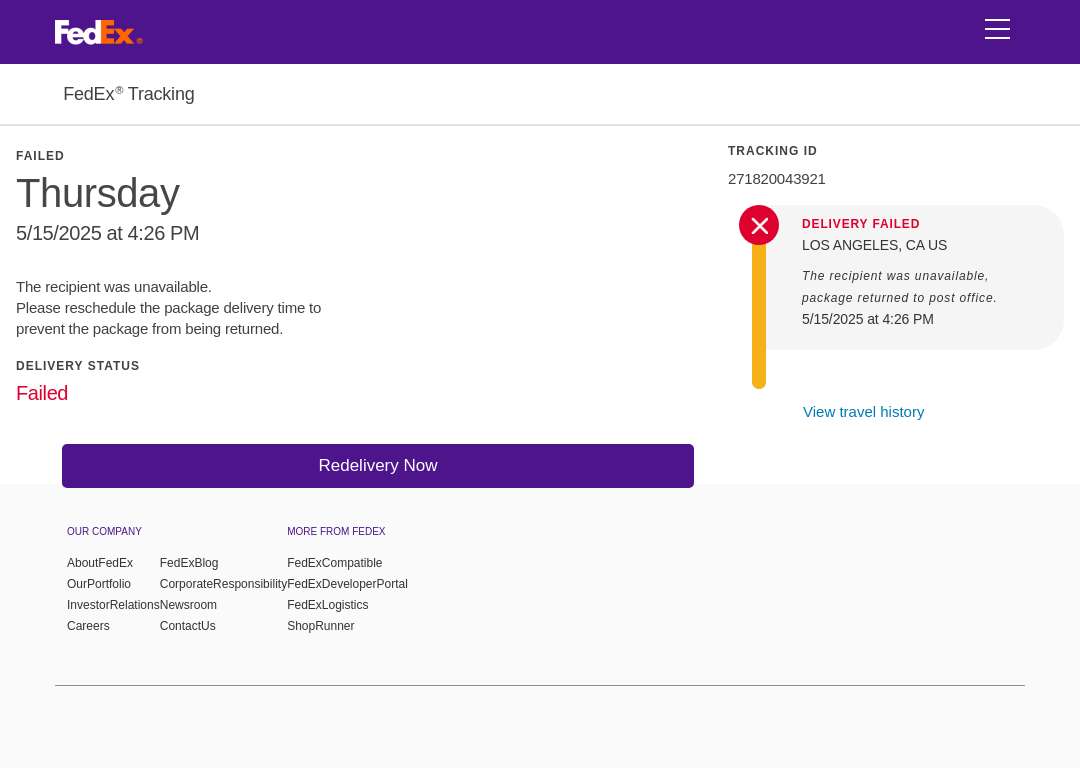This screenshot has width=1080, height=768.
Task: Open the CorporateResponsibility footer link
Action: [223, 584]
